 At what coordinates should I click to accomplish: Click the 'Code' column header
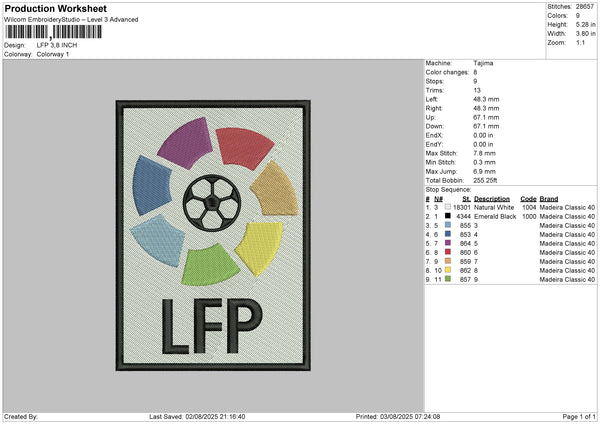[x=528, y=199]
